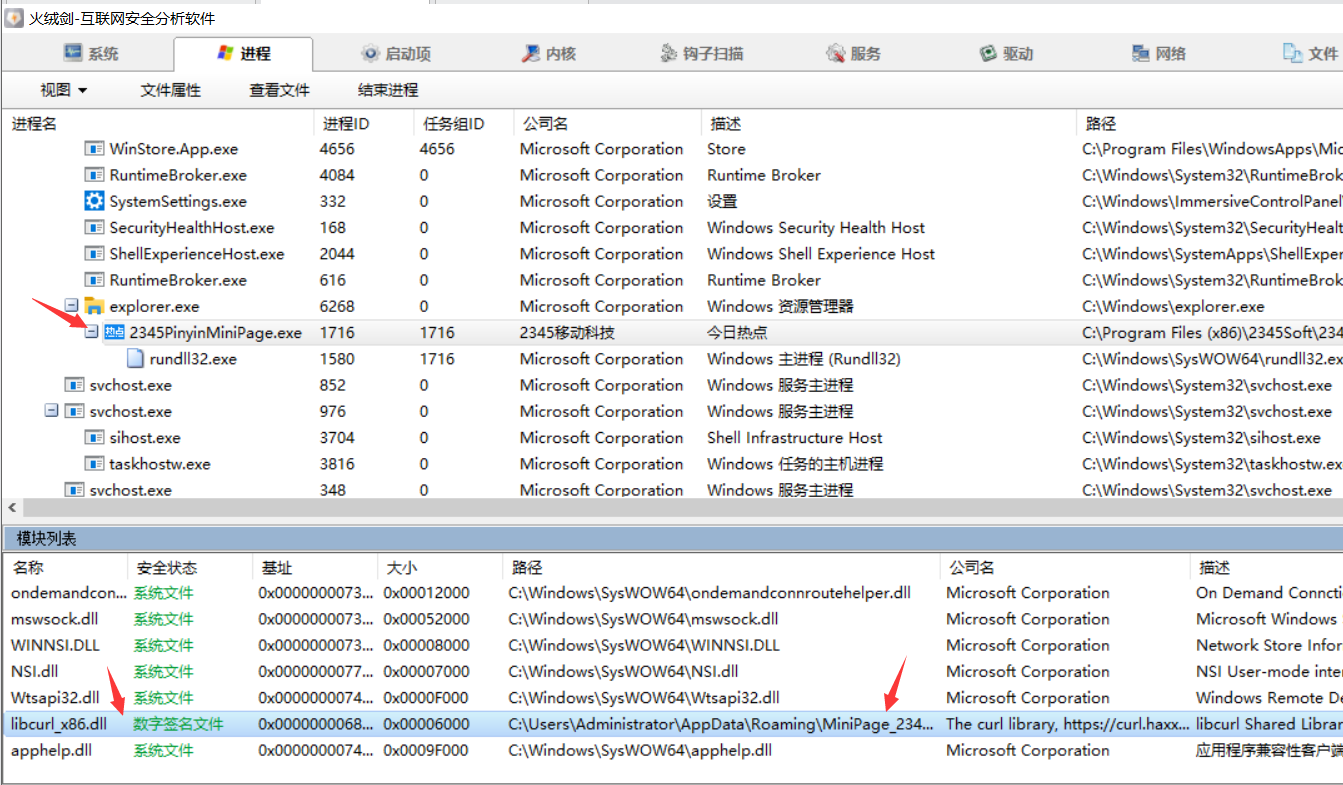Click the ShellExperienceHost.exe process icon
The image size is (1343, 785).
pos(94,254)
